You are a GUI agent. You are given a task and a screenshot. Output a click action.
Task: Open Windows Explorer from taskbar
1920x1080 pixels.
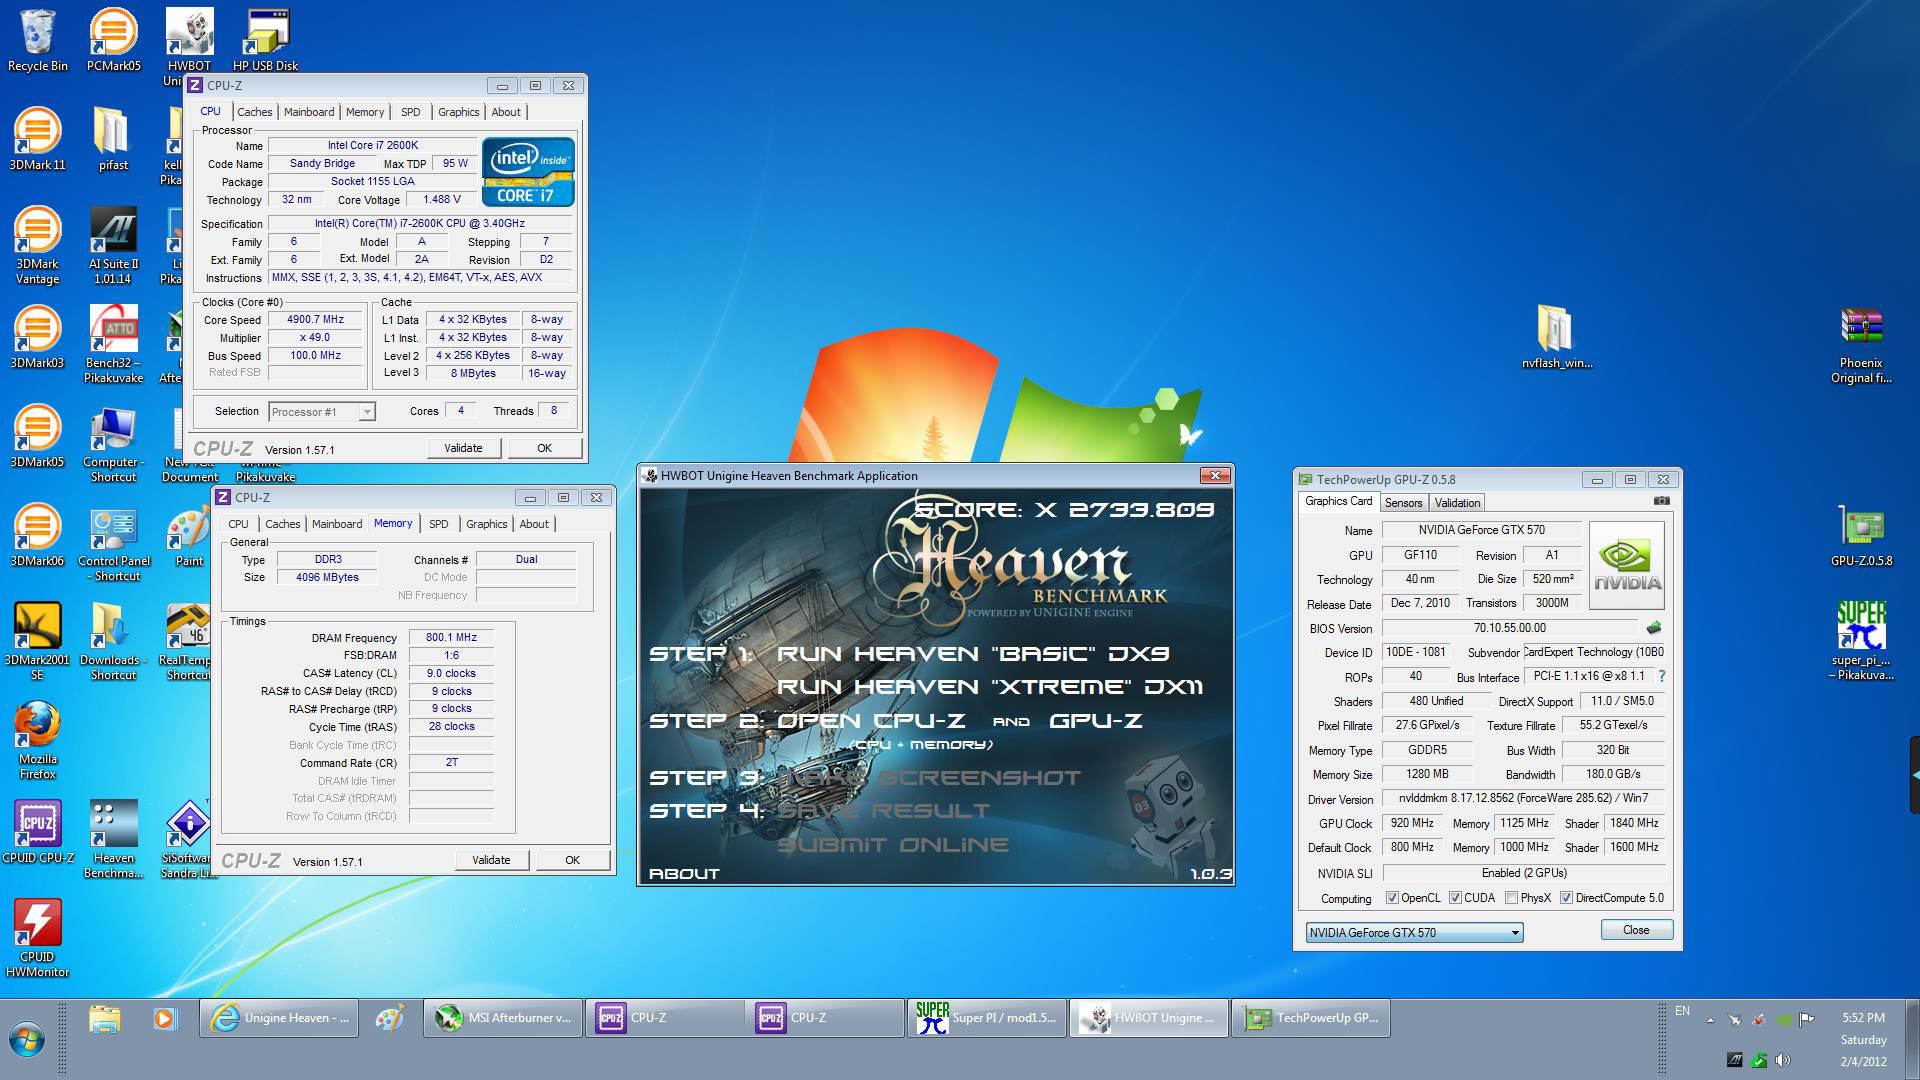click(105, 1018)
